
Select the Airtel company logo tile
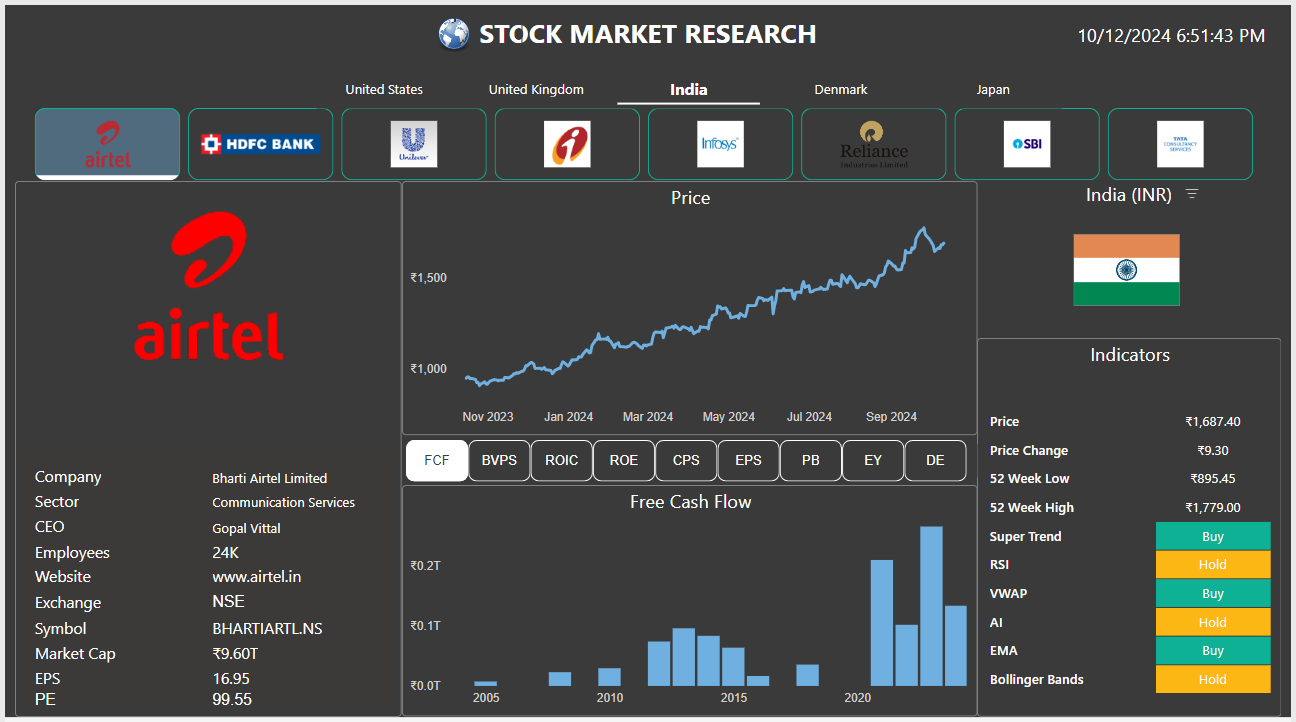(x=108, y=144)
